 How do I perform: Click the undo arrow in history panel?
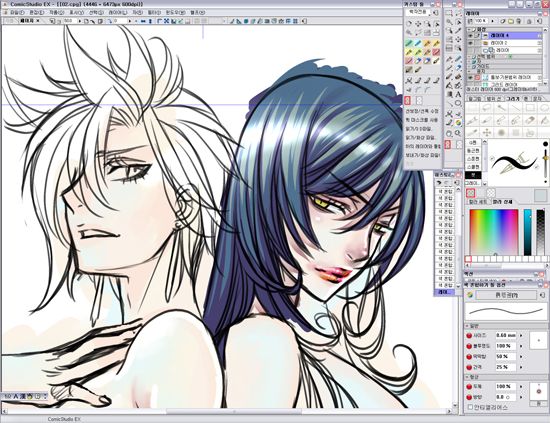point(438,183)
